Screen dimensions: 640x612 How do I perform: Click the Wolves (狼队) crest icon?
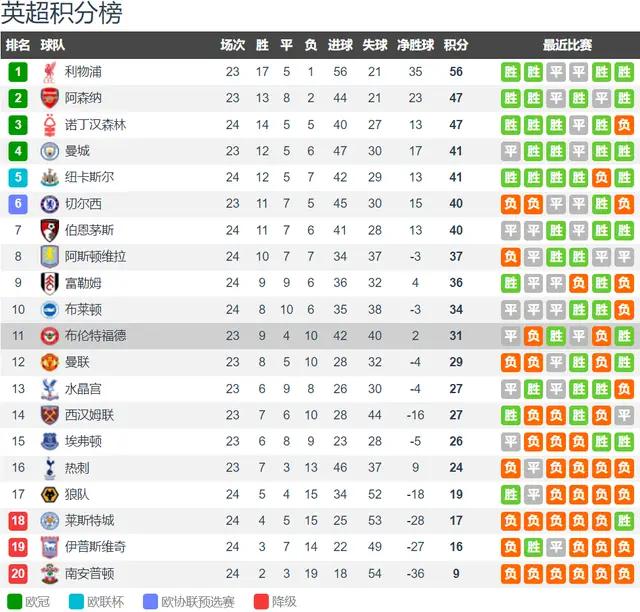tap(48, 494)
